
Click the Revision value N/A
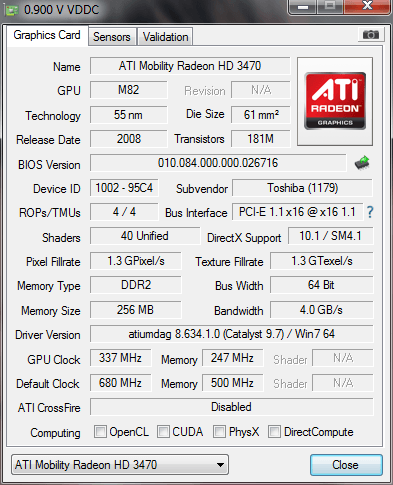(261, 90)
